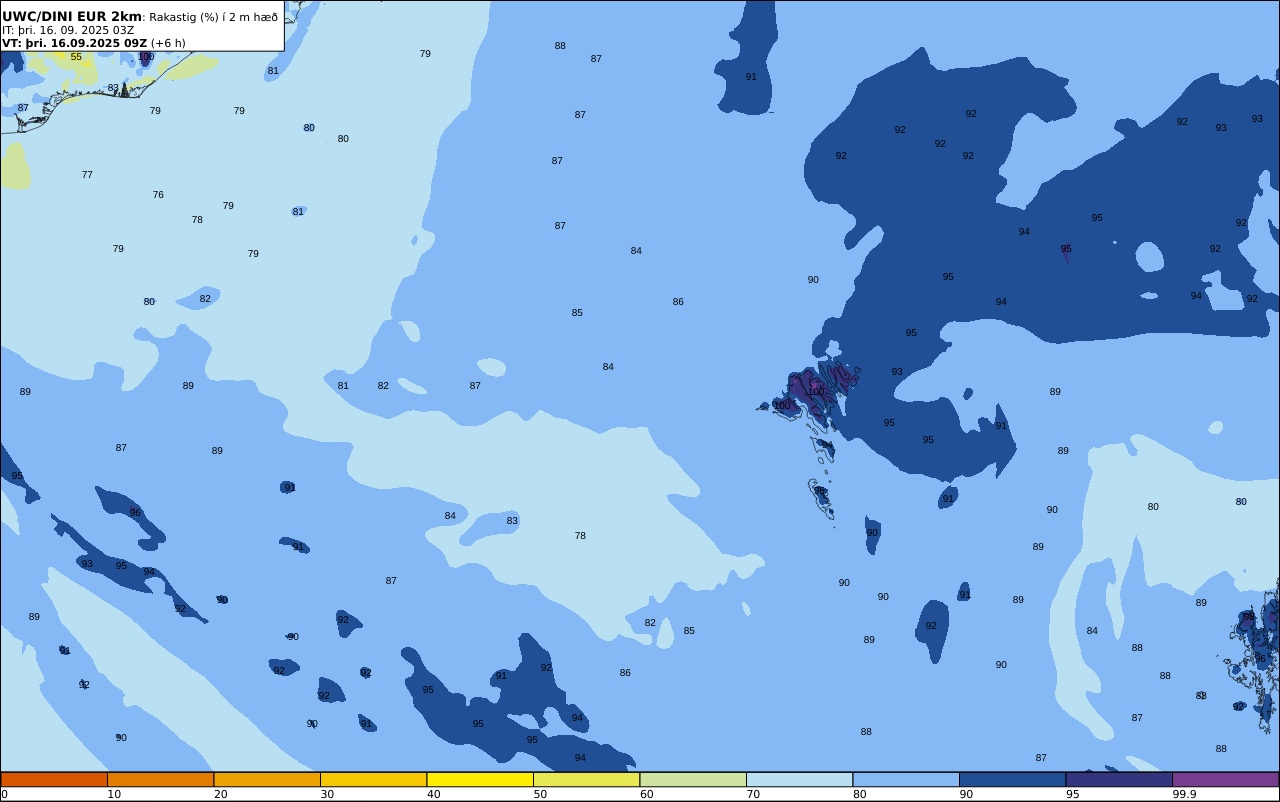Select the pale blue 70–80 legend swatch
Screen dimensions: 1280x802
coord(799,779)
